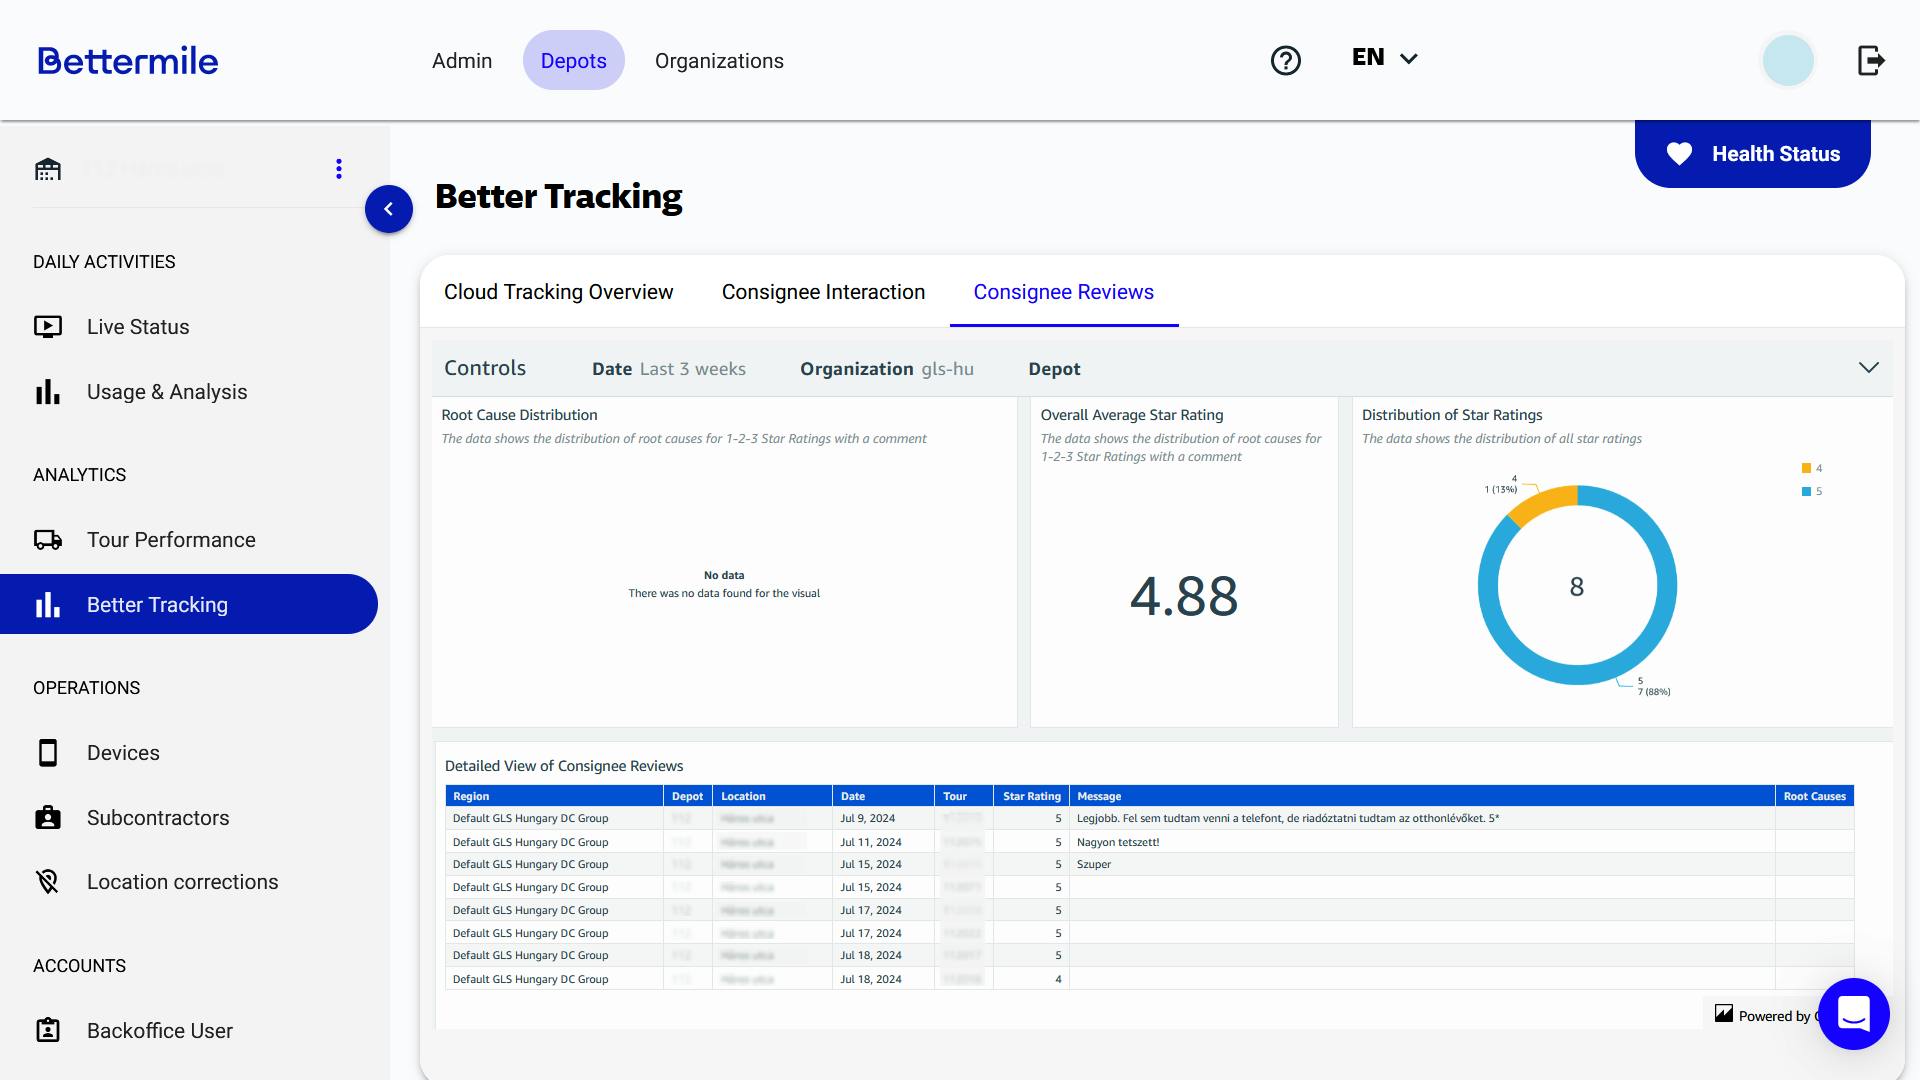Screen dimensions: 1920x1080
Task: Click Better Tracking in the sidebar
Action: 188,605
